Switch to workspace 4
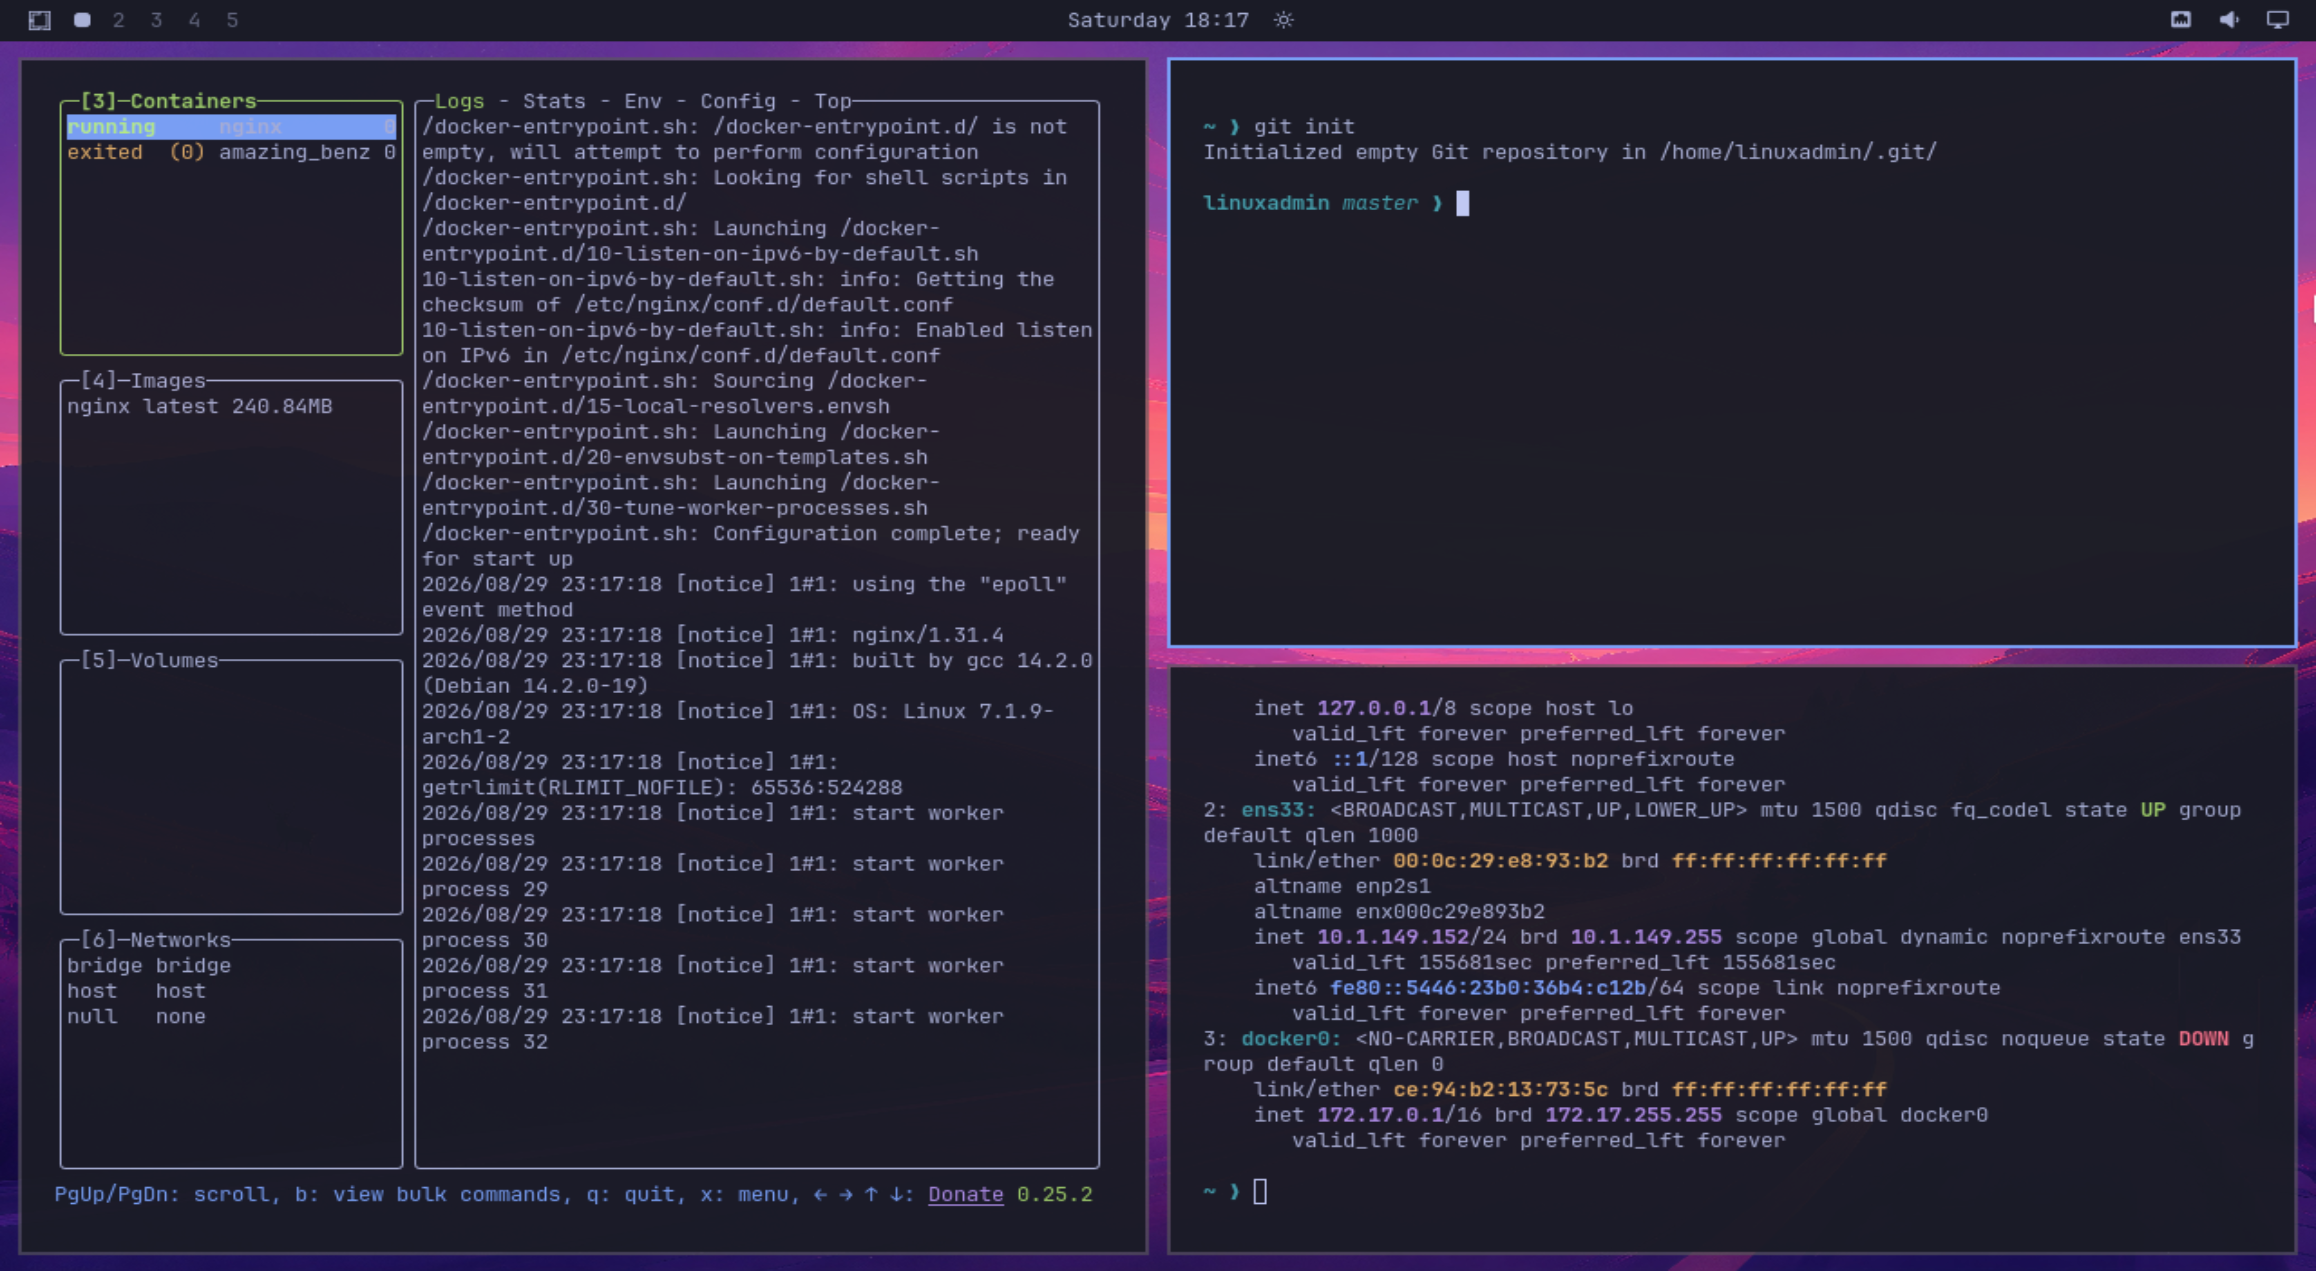The height and width of the screenshot is (1271, 2316). pos(195,20)
